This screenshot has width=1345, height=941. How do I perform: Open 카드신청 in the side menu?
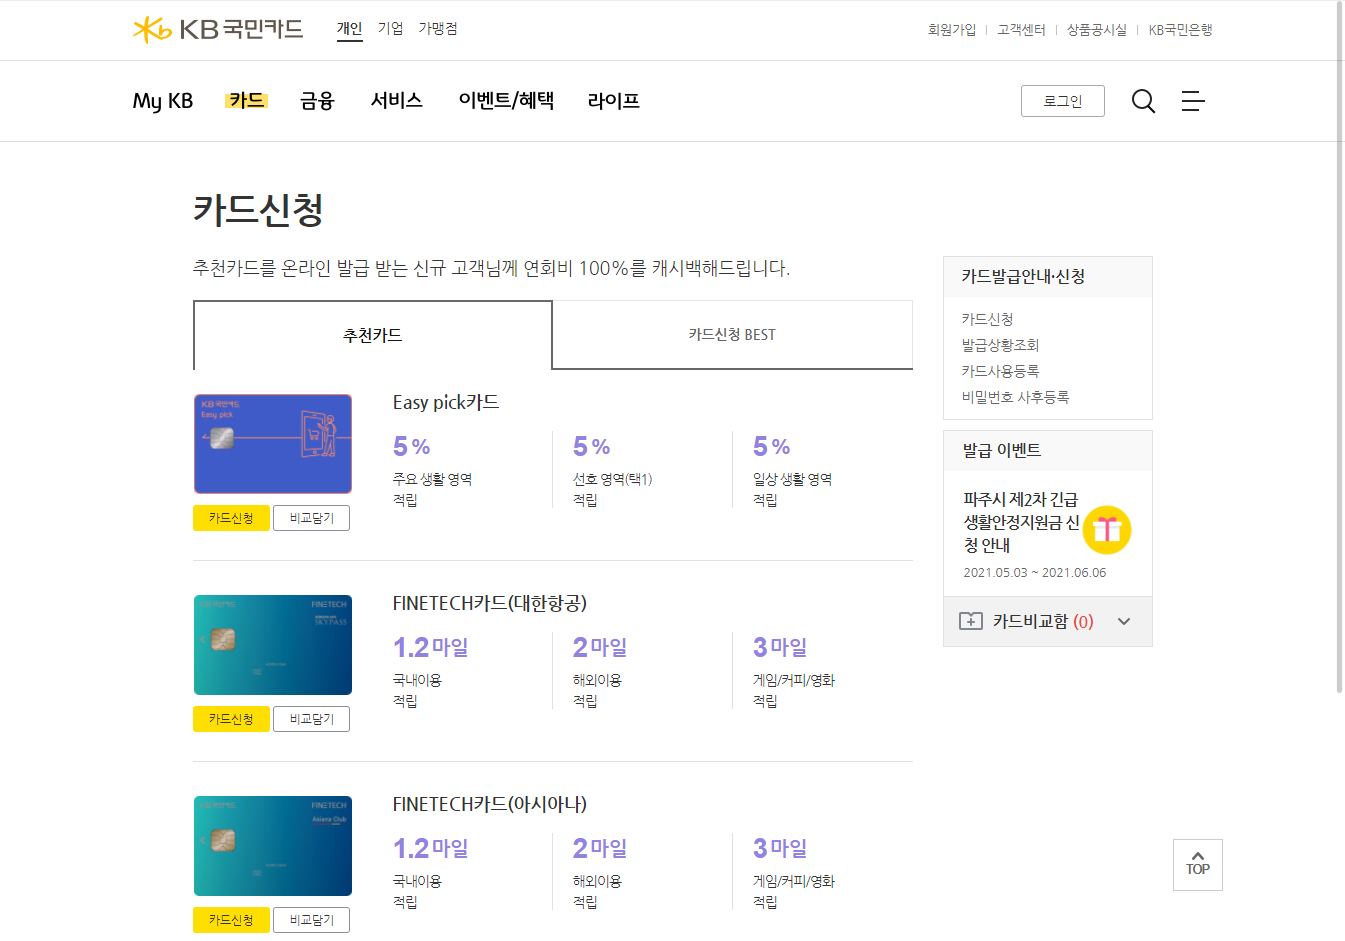point(987,319)
